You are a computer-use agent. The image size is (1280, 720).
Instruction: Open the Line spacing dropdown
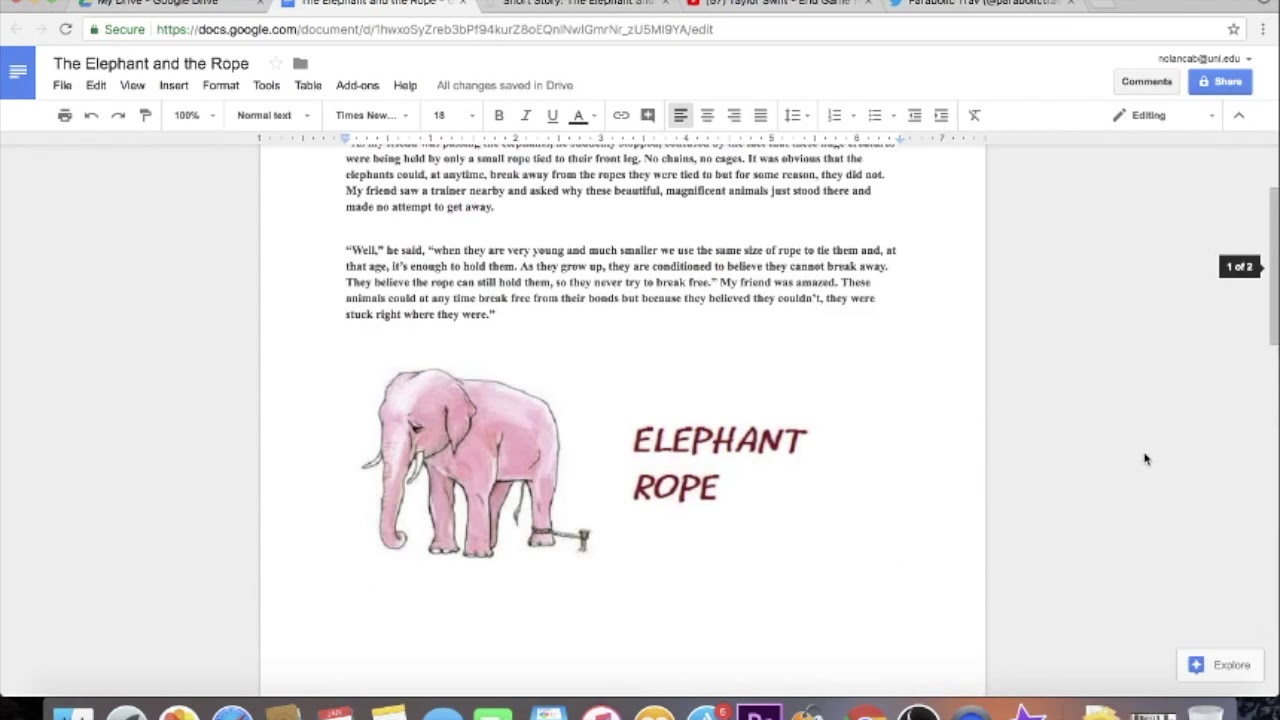click(x=797, y=115)
